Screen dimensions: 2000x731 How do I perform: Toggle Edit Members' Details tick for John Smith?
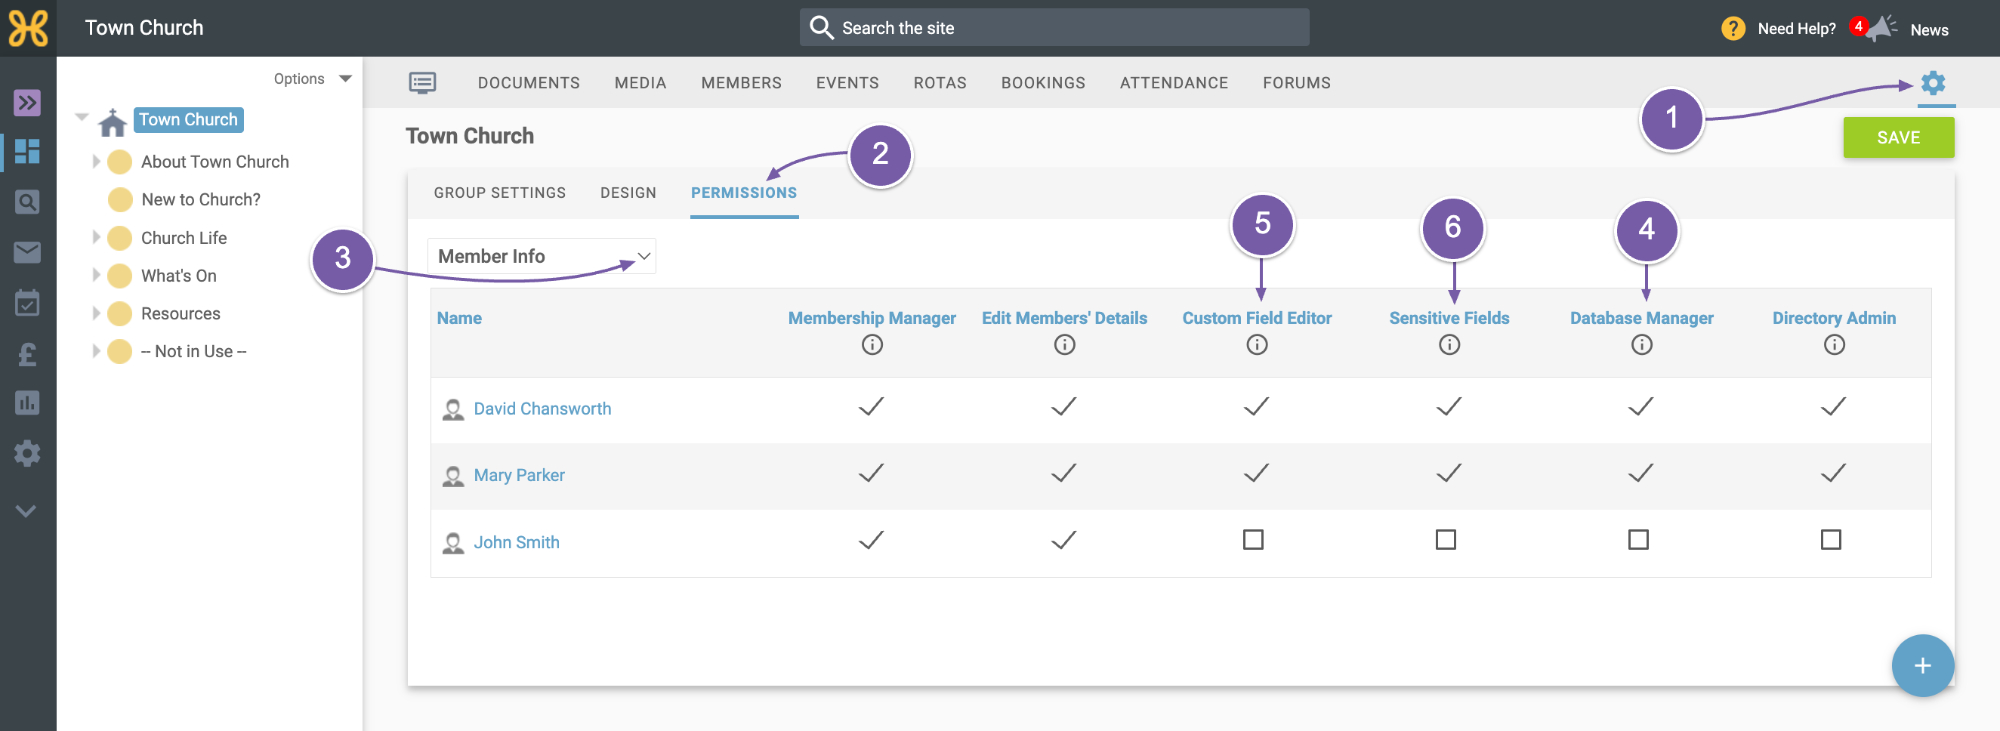pyautogui.click(x=1064, y=540)
